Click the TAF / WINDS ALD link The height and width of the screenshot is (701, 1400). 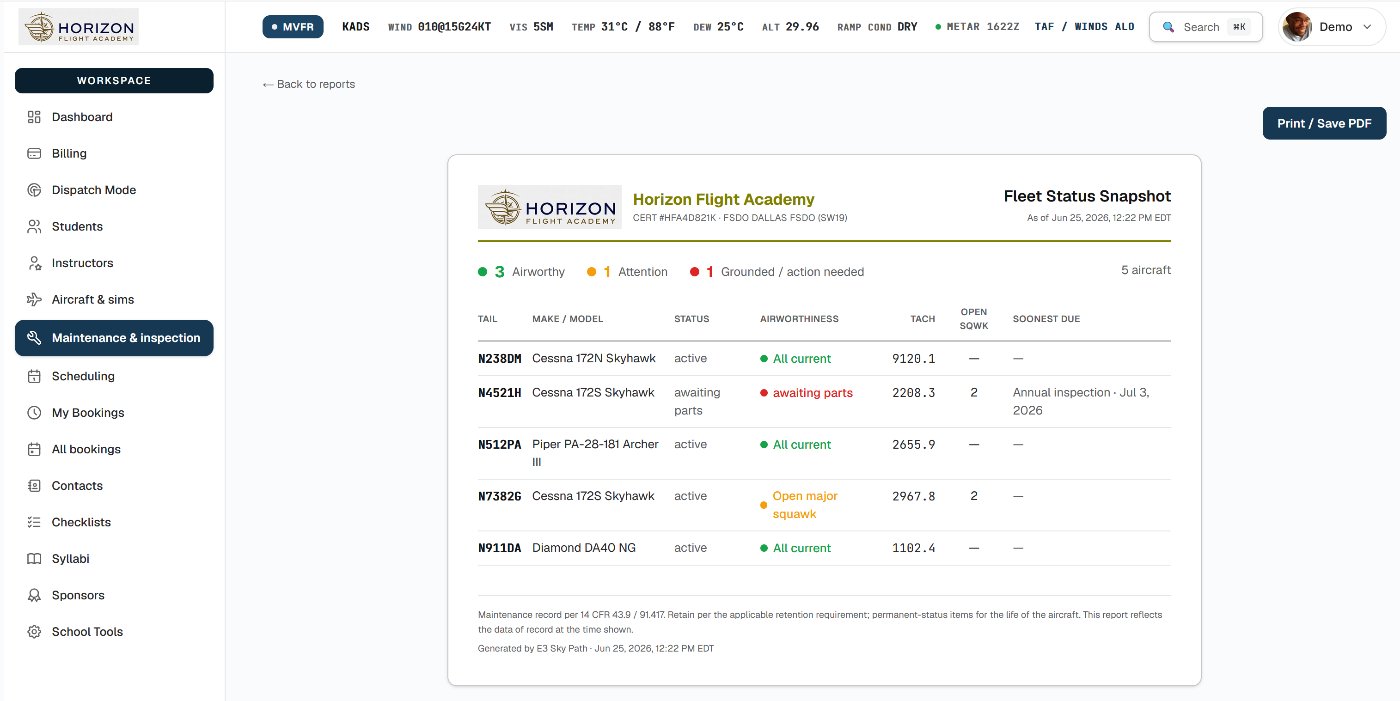[x=1084, y=27]
